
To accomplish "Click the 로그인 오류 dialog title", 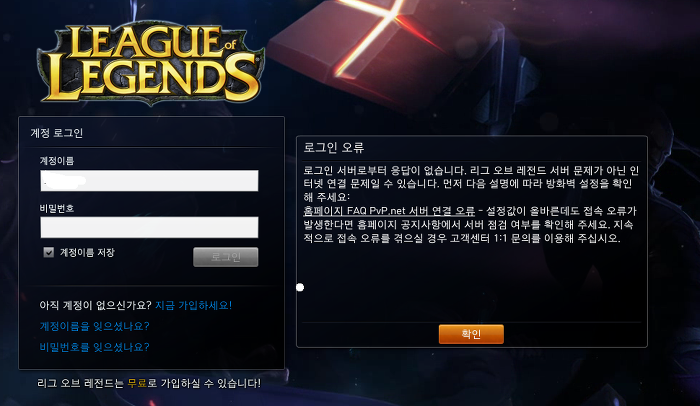I will coord(334,148).
